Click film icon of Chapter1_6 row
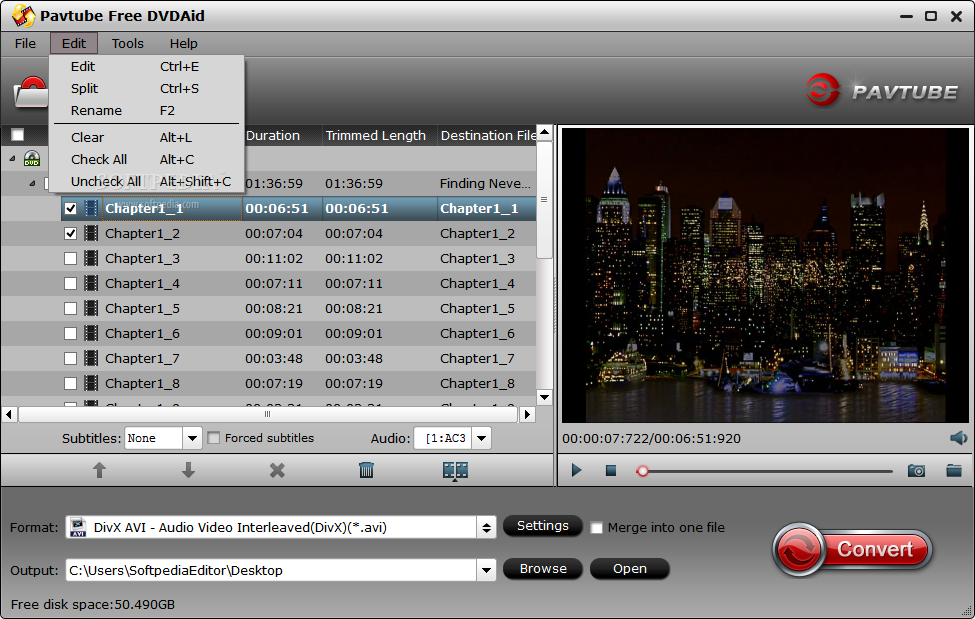The height and width of the screenshot is (619, 975). [x=91, y=333]
